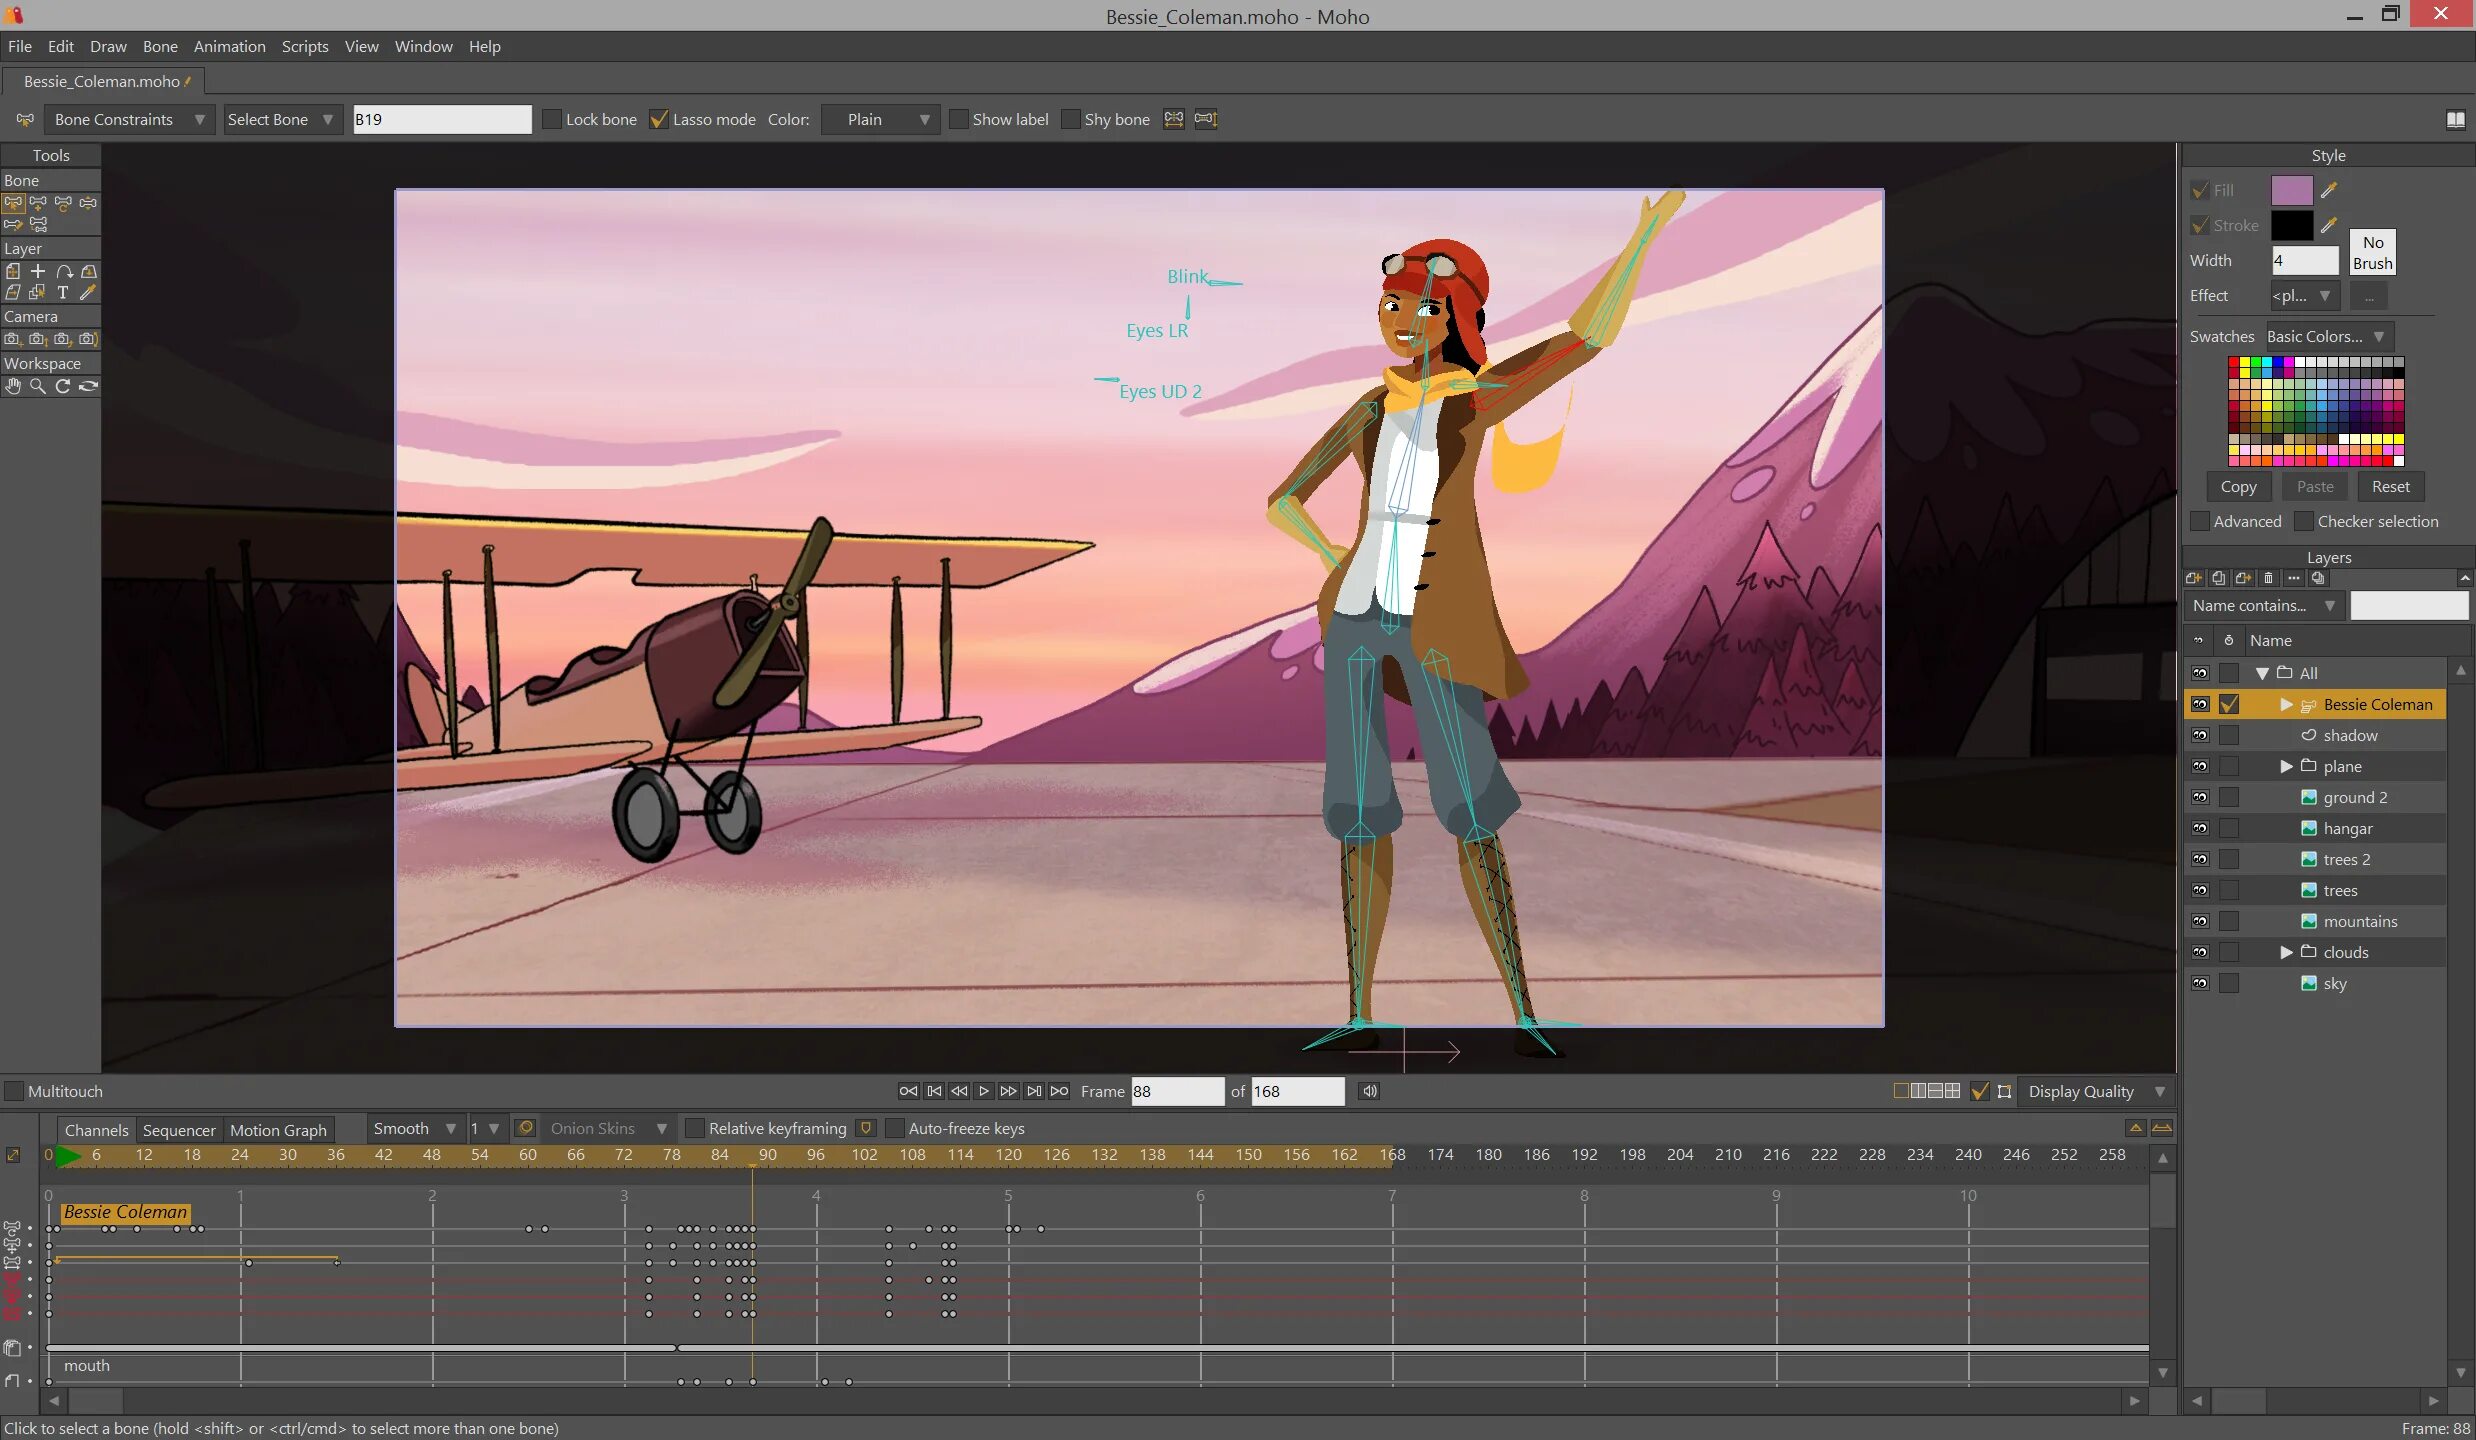
Task: Select the Layer text tool
Action: point(63,293)
